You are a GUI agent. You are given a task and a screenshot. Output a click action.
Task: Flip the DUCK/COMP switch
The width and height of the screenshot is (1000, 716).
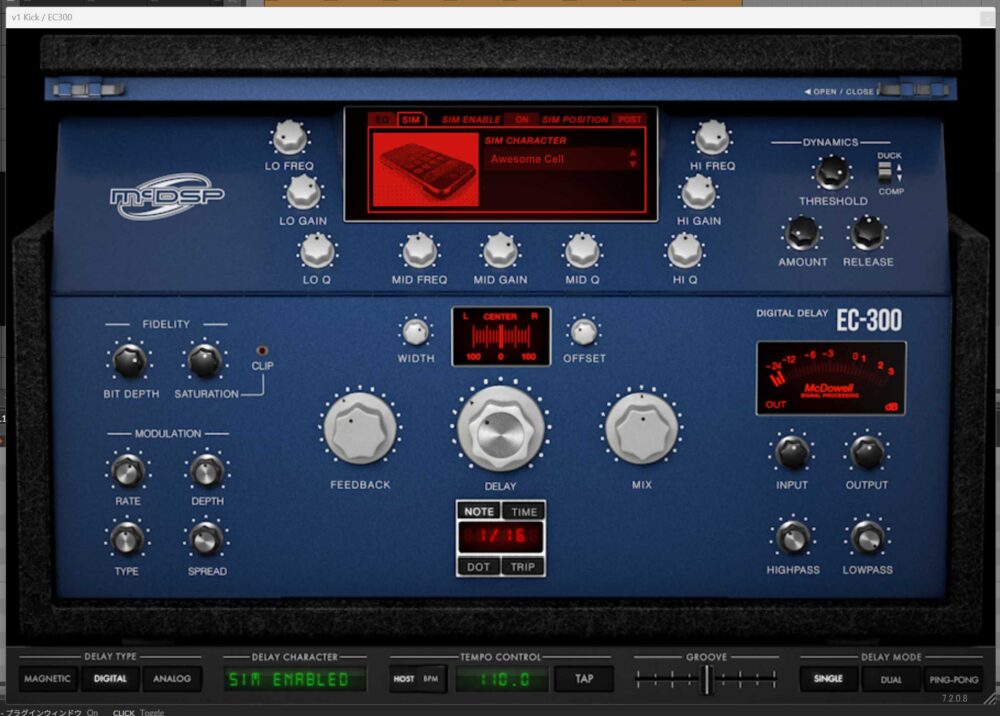click(x=885, y=172)
